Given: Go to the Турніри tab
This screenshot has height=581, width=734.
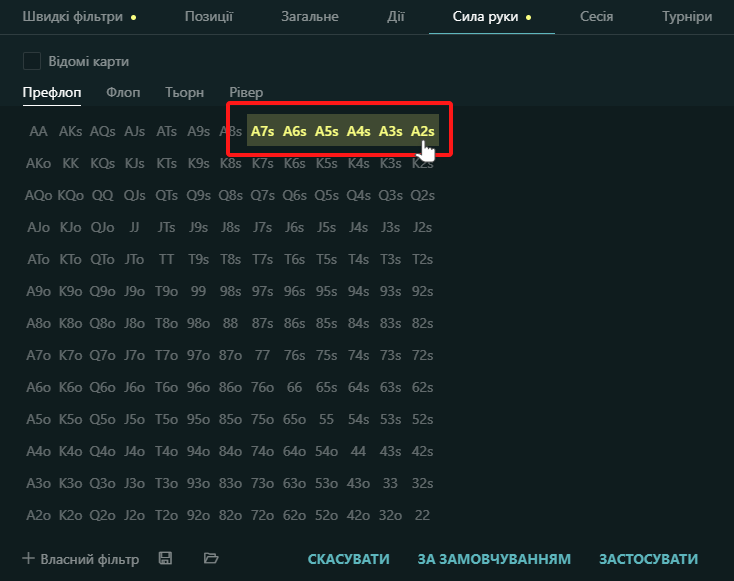Looking at the screenshot, I should click(687, 17).
